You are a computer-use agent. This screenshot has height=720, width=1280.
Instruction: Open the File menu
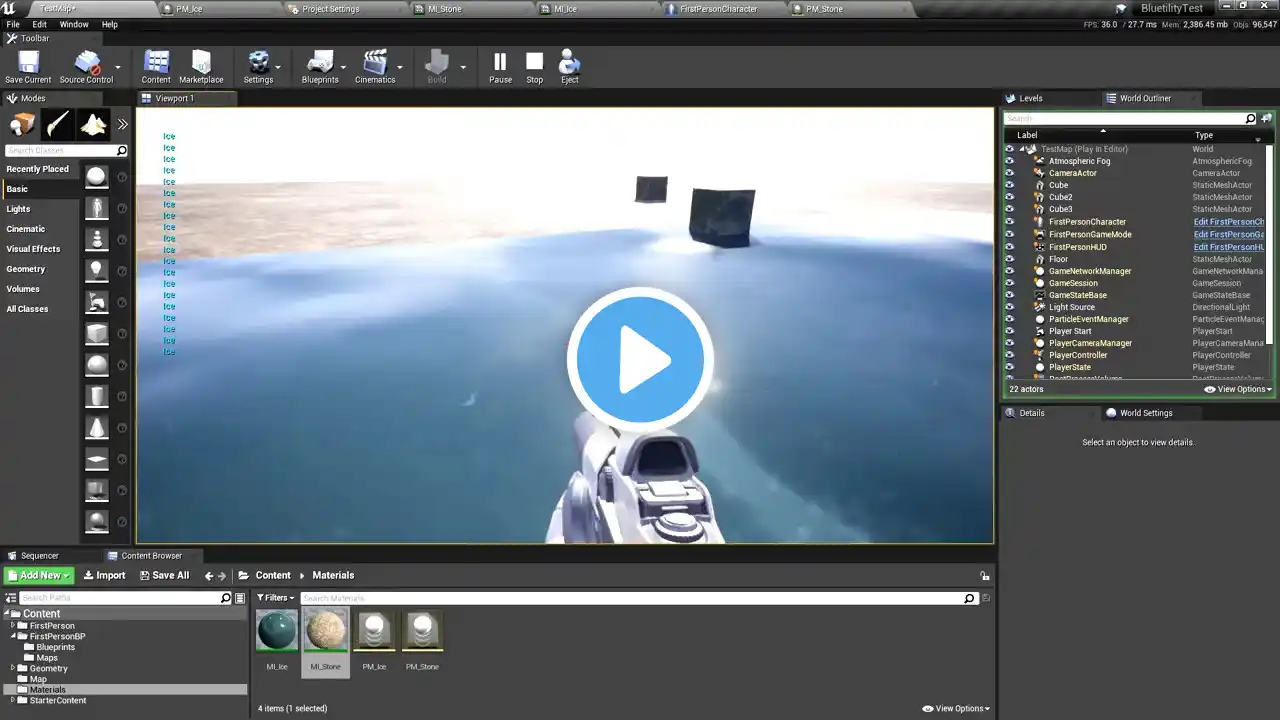[x=13, y=25]
